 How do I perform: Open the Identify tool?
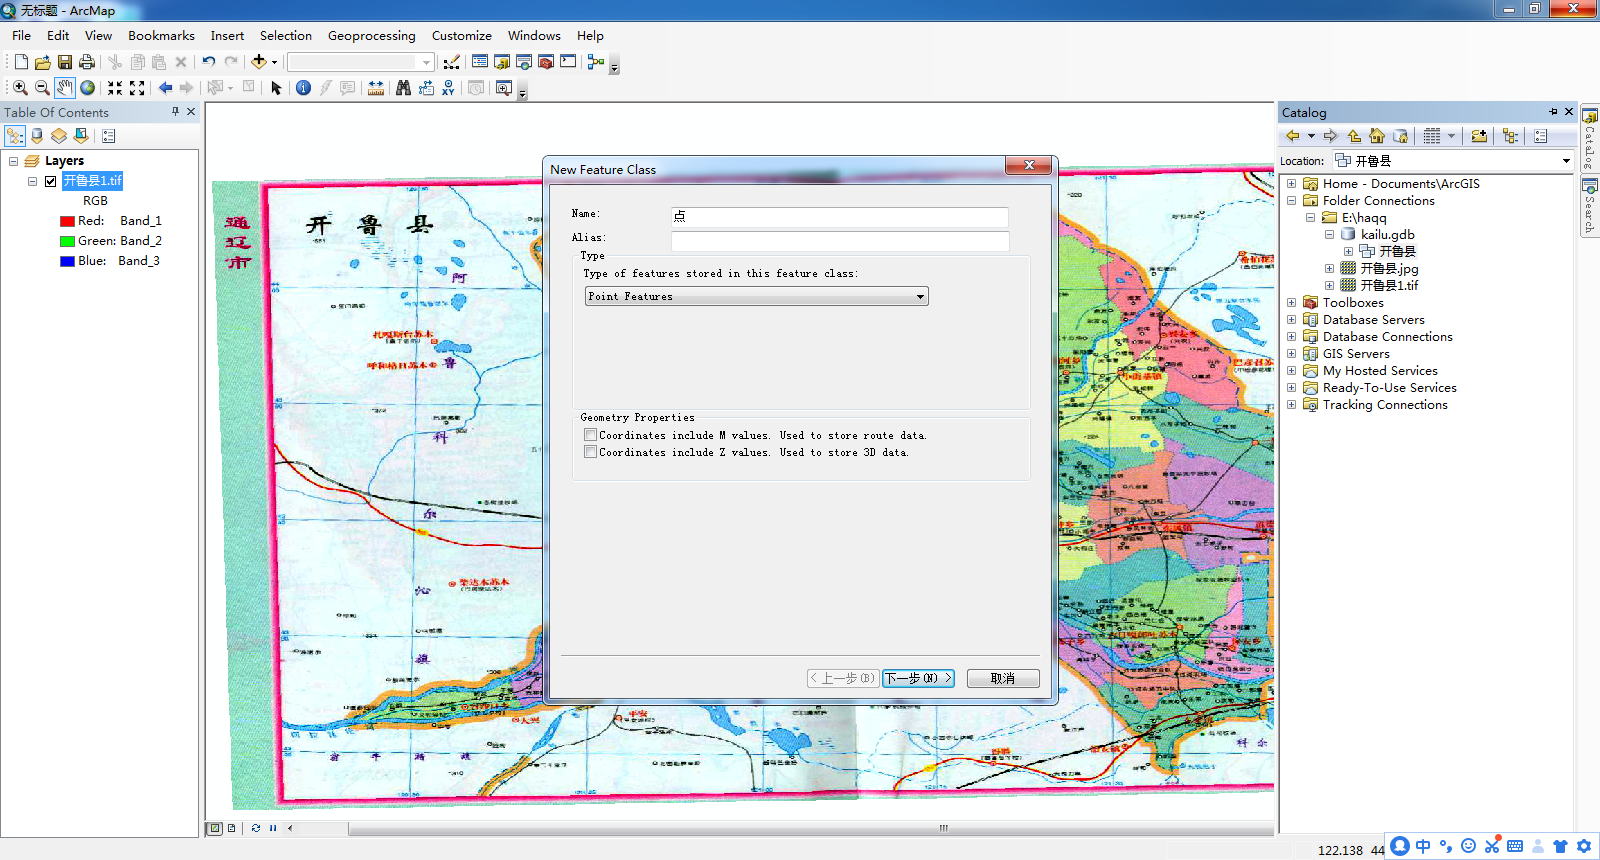pos(303,88)
